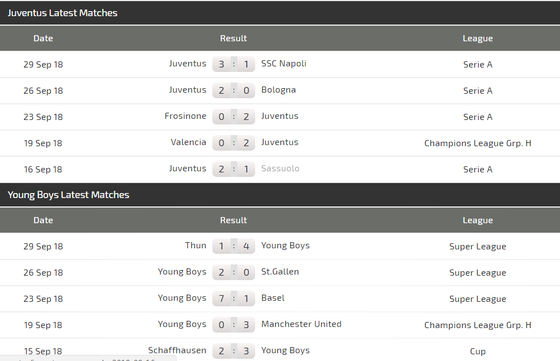Open the Valencia 0:2 Juventus score box
Viewport: 560px width, 361px height.
[x=234, y=143]
